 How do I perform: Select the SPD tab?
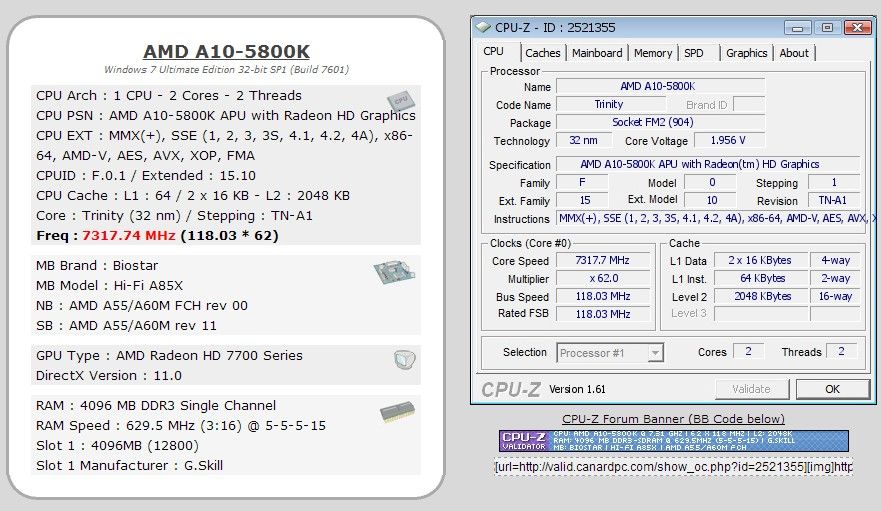694,53
